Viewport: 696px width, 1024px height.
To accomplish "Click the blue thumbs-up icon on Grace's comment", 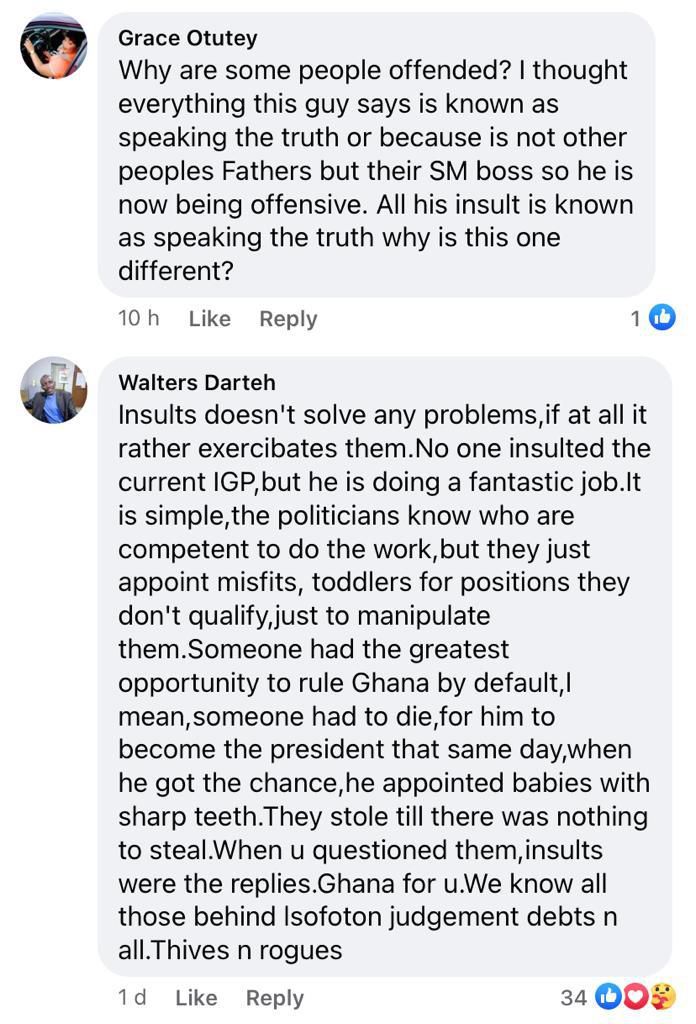I will click(660, 316).
